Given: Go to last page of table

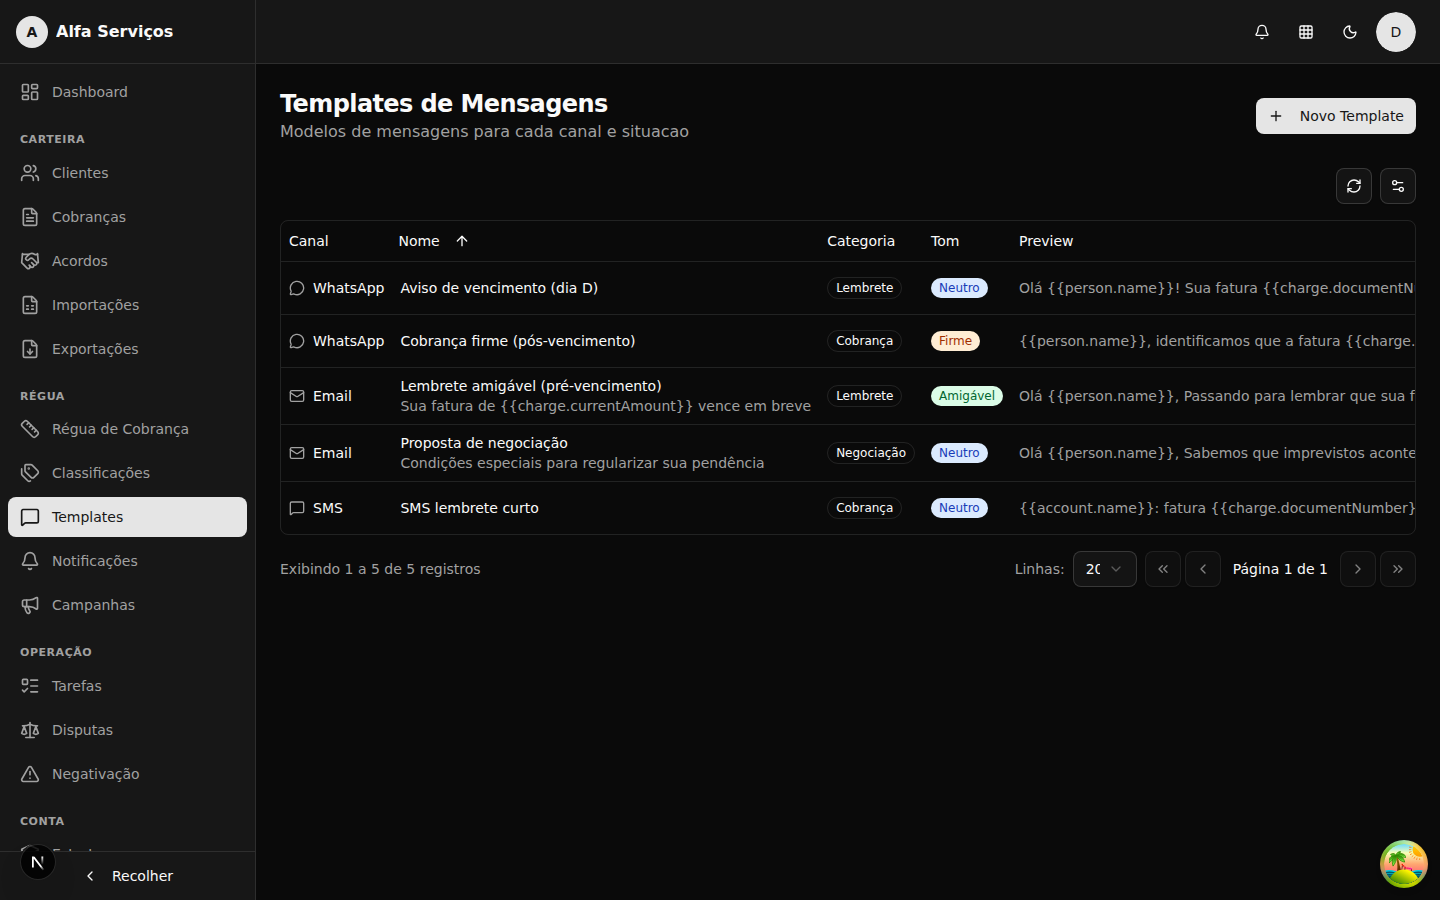Looking at the screenshot, I should 1398,569.
